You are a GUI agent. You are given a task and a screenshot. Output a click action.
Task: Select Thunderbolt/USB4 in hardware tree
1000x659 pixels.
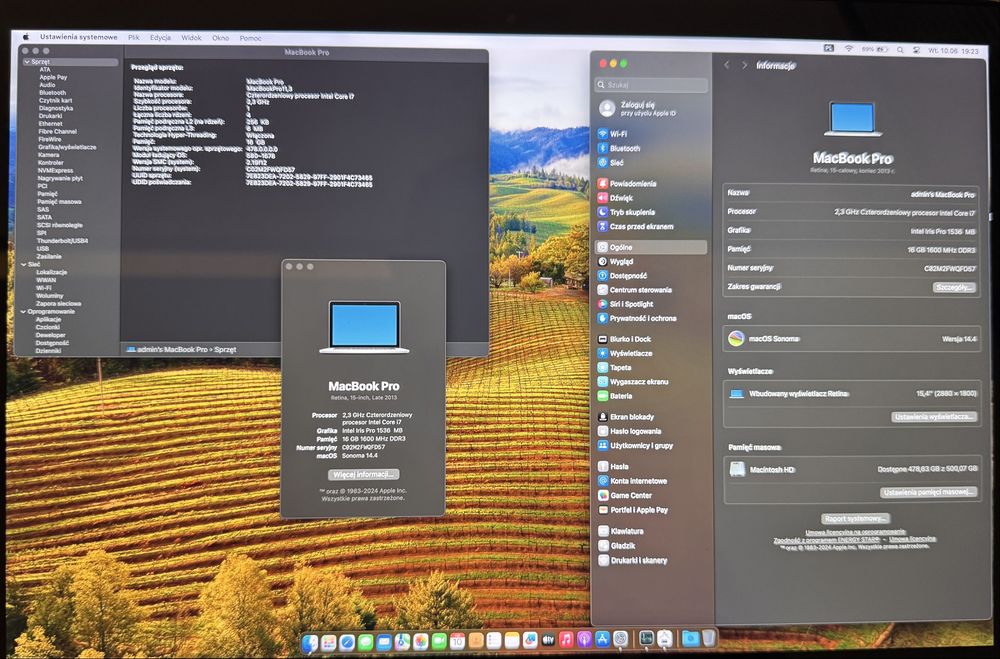pos(62,241)
